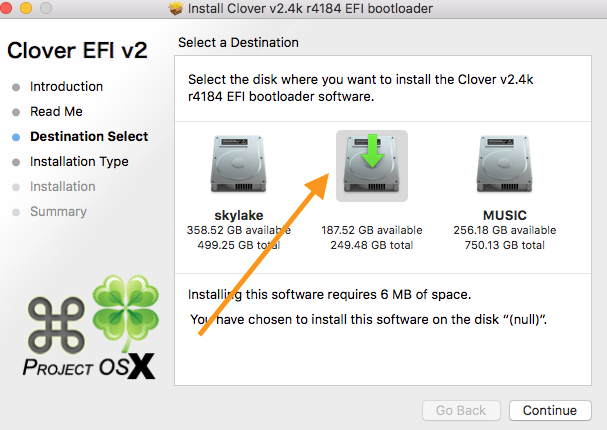This screenshot has height=430, width=607.
Task: Go to the Introduction step
Action: pyautogui.click(x=66, y=87)
